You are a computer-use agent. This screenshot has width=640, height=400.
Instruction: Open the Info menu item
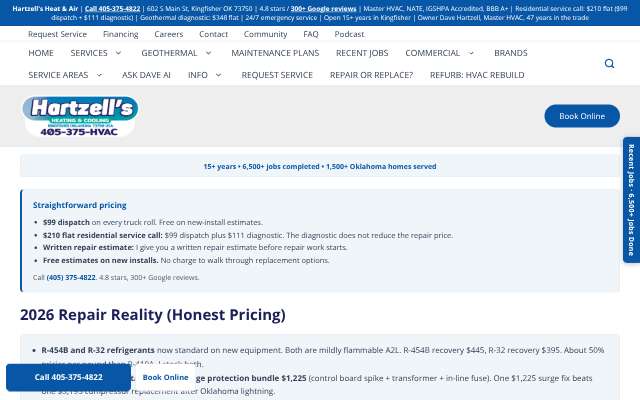(x=198, y=75)
